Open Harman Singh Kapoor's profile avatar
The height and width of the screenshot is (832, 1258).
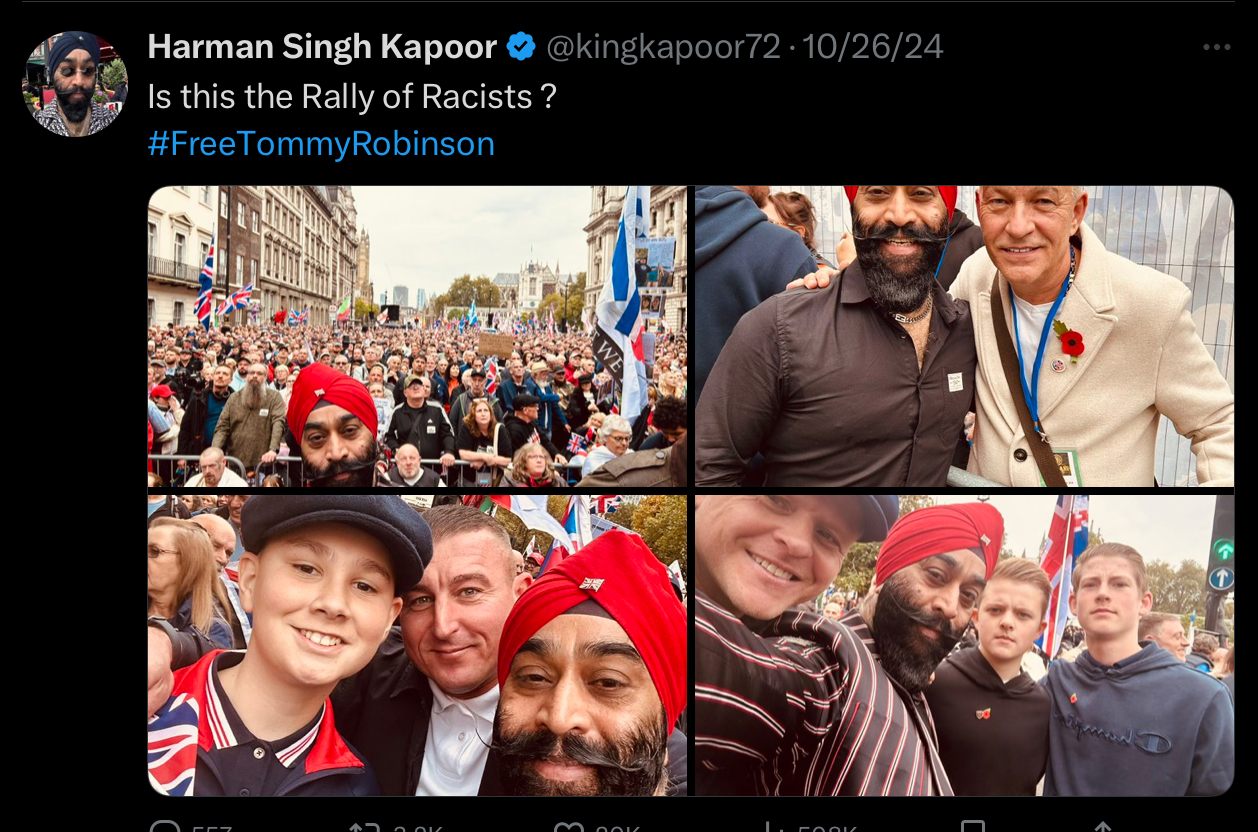click(x=75, y=83)
